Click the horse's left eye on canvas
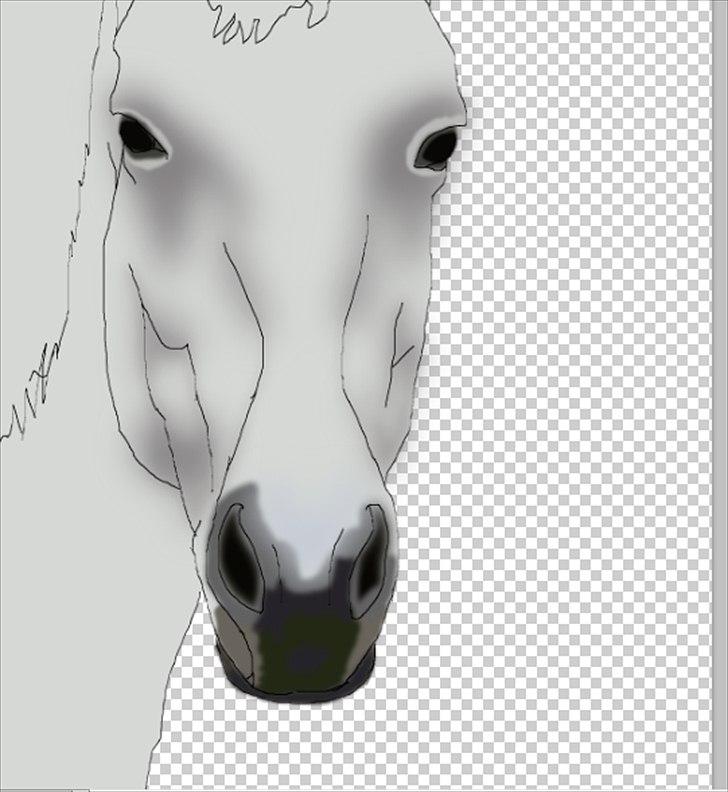 tap(139, 137)
